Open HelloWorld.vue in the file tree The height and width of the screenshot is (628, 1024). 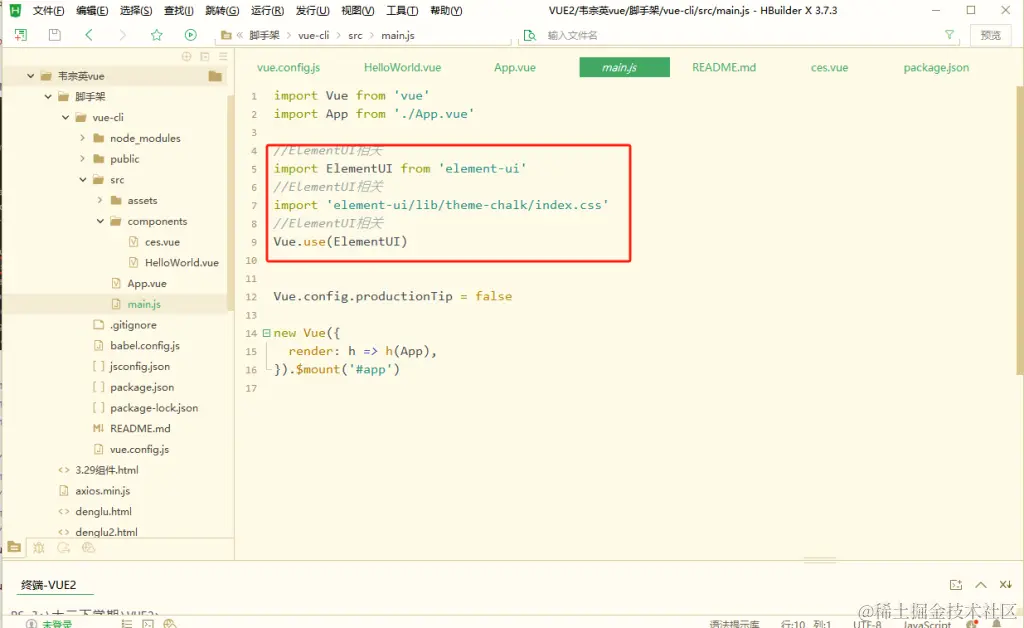[x=182, y=262]
